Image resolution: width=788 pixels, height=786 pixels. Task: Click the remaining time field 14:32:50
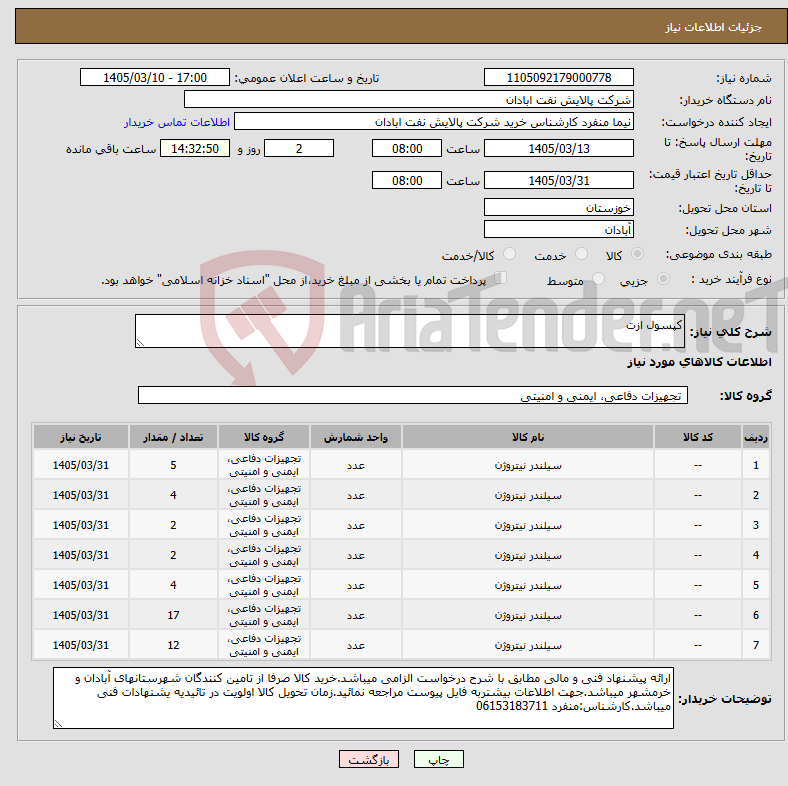(x=195, y=148)
